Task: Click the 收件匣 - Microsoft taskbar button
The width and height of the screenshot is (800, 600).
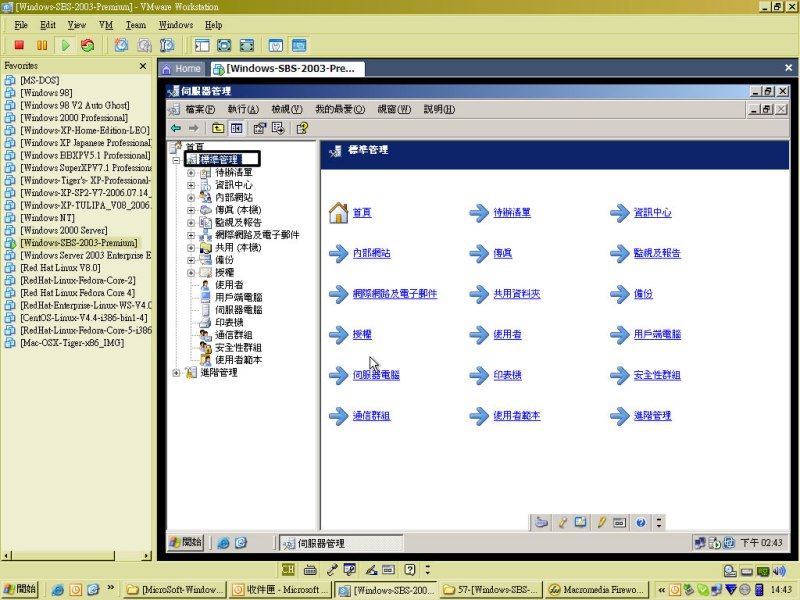Action: tap(280, 590)
